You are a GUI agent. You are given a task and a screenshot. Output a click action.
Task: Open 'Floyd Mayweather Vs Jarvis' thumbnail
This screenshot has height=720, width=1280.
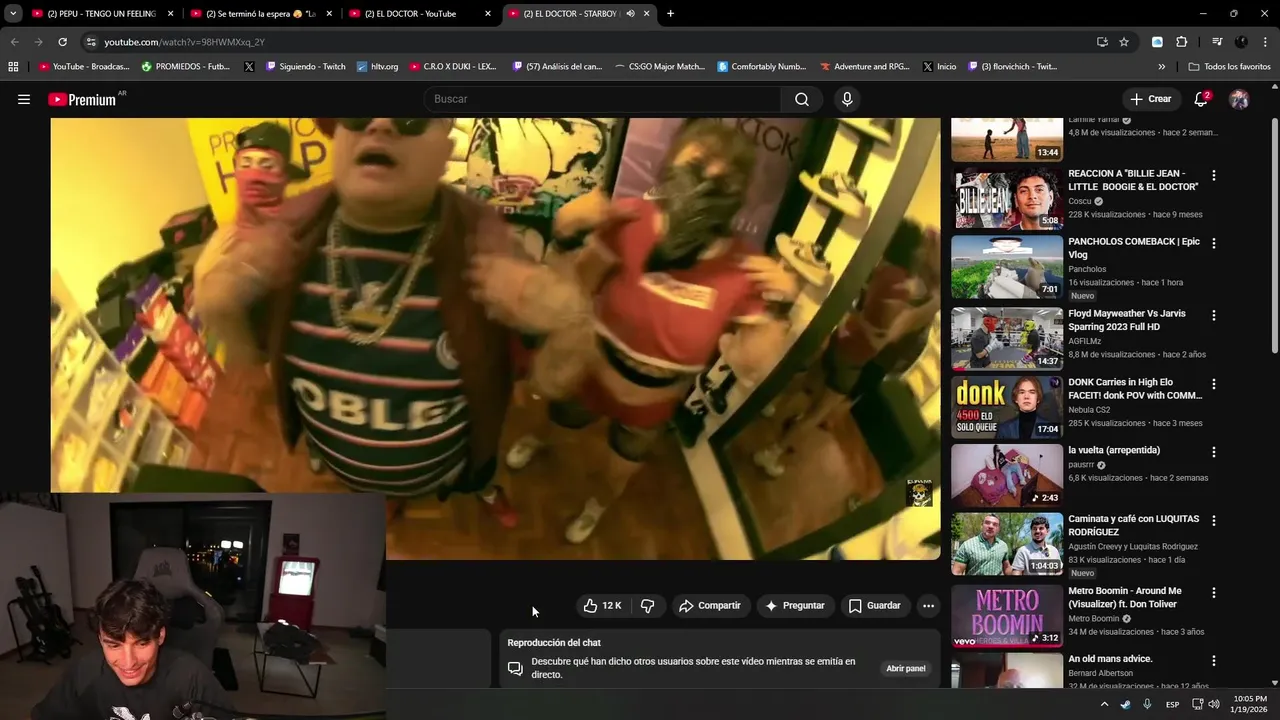click(1007, 339)
